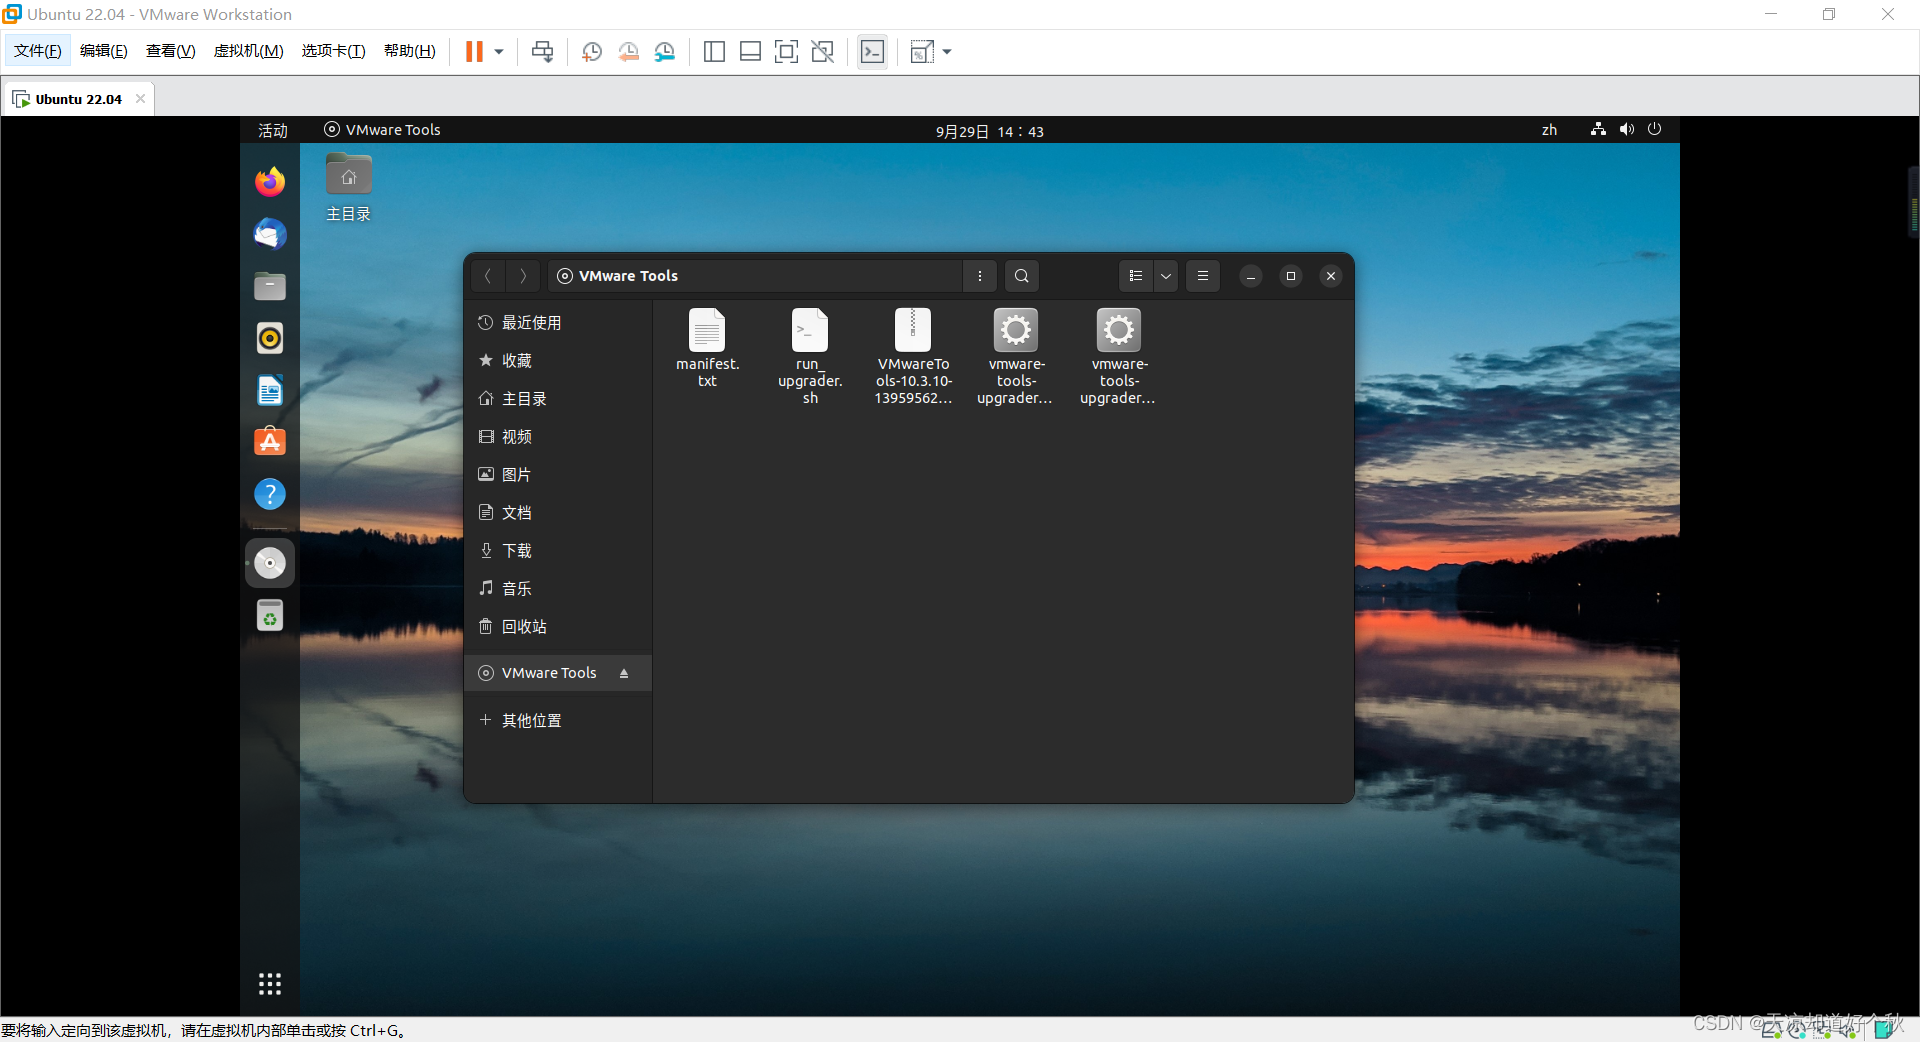Open the zh input method indicator
This screenshot has height=1042, width=1920.
pos(1549,130)
